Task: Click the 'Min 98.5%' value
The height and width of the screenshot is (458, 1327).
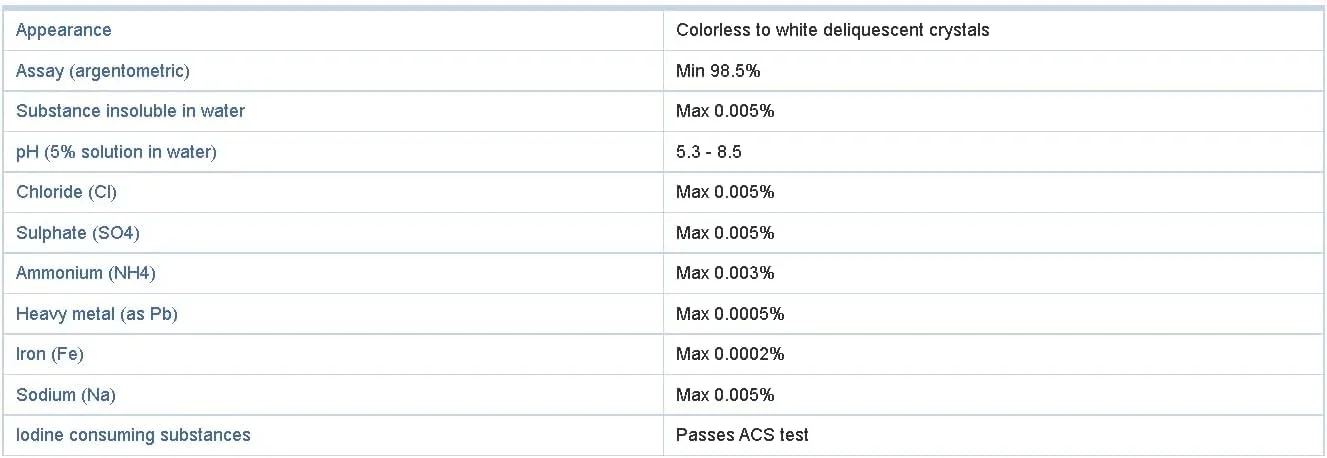Action: click(719, 71)
